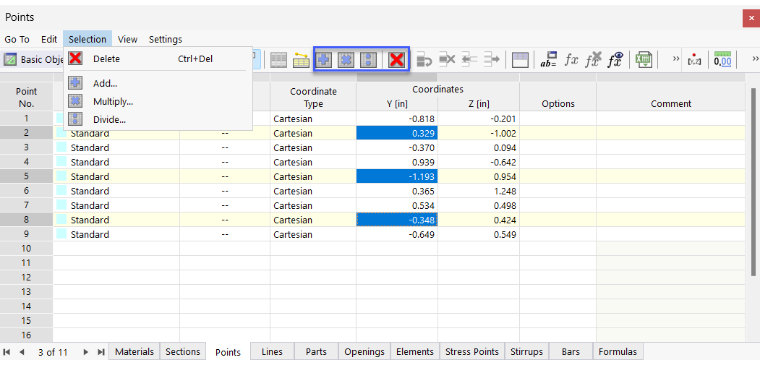
Task: Switch to the Openings tab
Action: 364,352
